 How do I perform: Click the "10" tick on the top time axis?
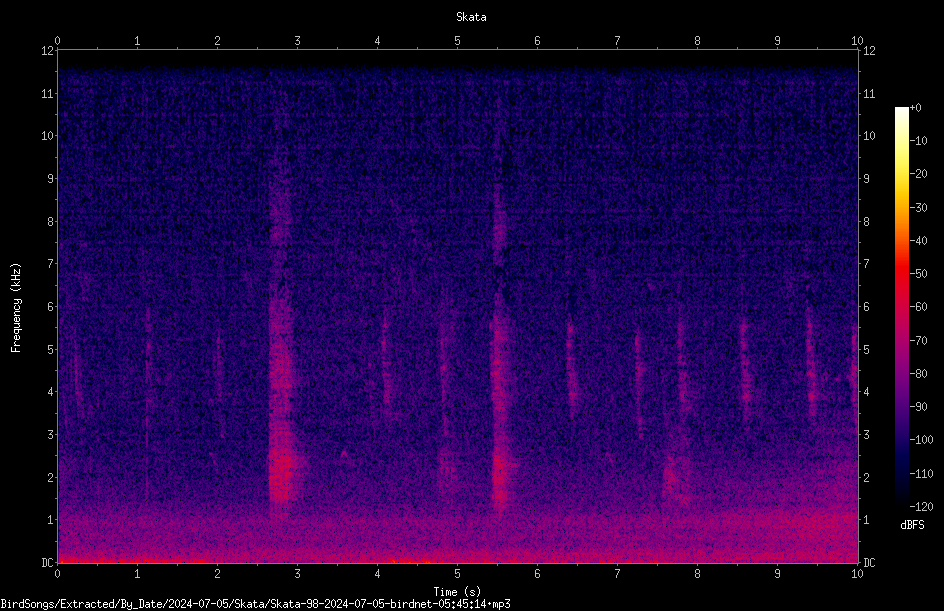point(857,40)
